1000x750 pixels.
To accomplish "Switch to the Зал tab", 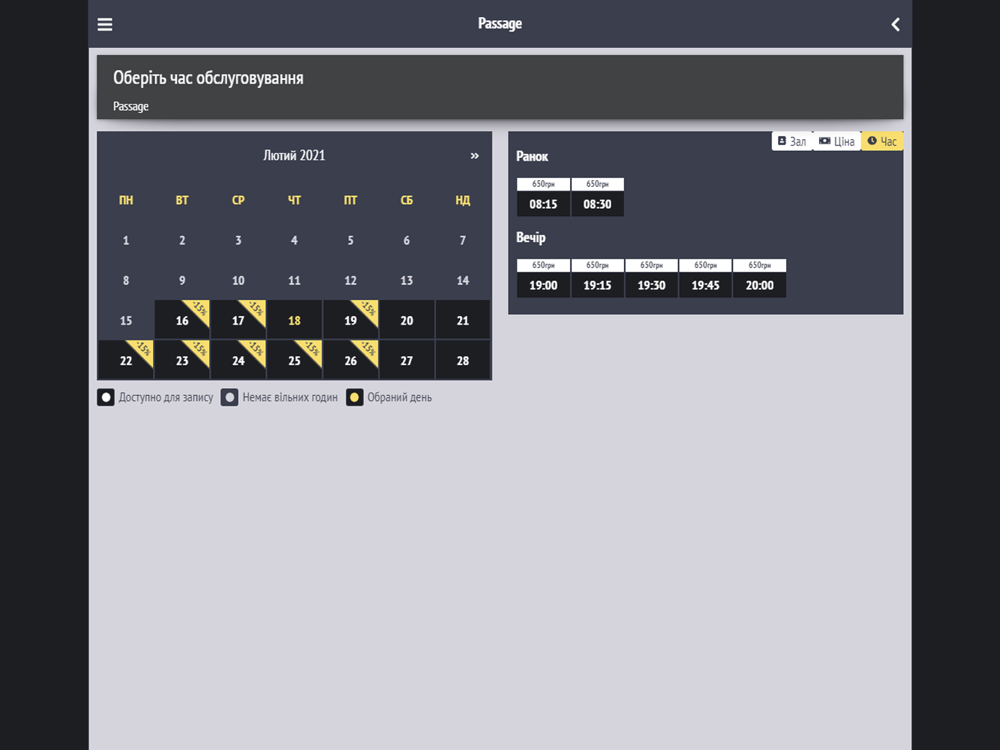I will coord(792,141).
